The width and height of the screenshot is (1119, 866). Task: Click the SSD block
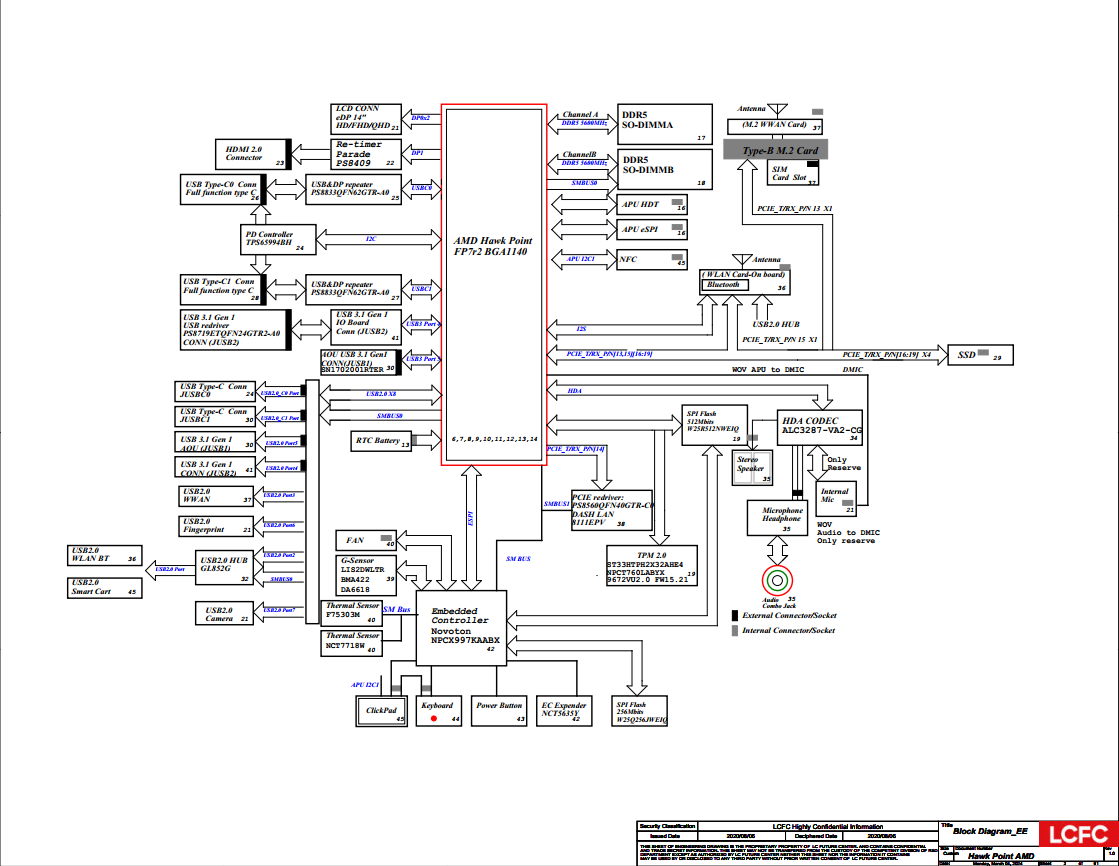coord(980,355)
